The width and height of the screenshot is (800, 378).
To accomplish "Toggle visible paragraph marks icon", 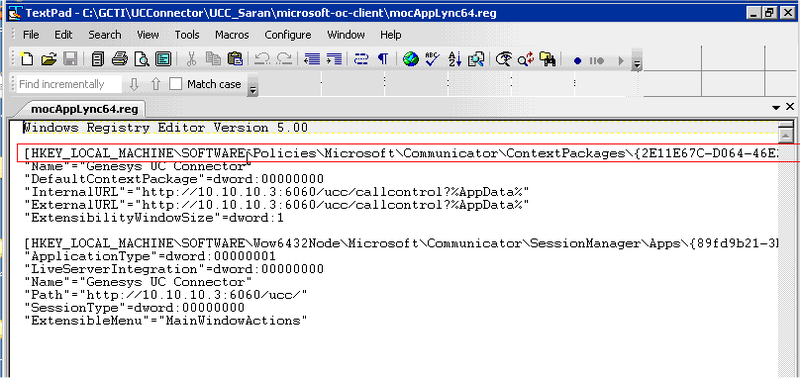I will coord(383,60).
